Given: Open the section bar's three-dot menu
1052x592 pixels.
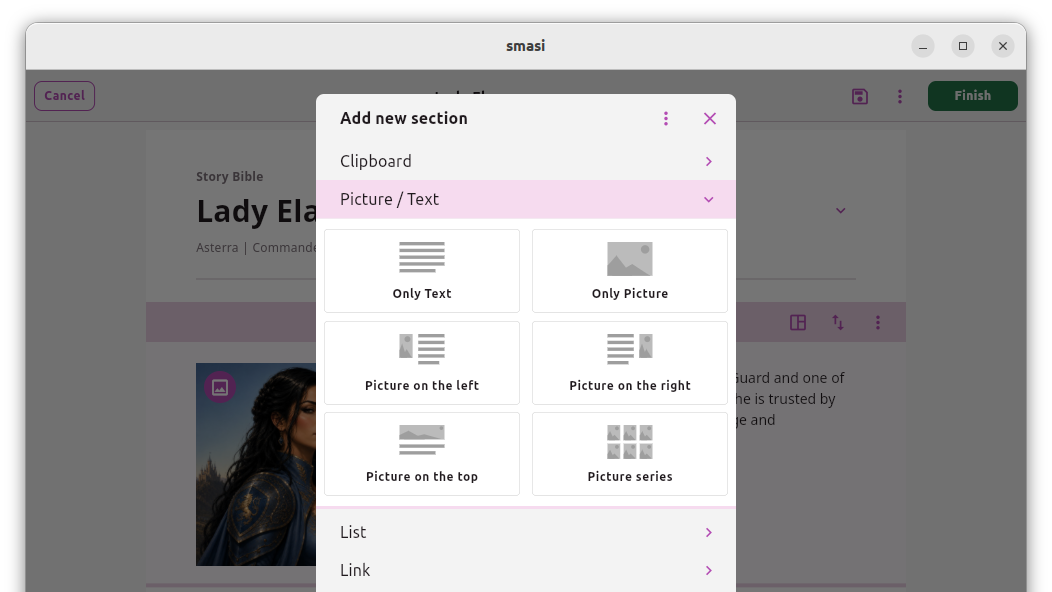Looking at the screenshot, I should point(878,323).
